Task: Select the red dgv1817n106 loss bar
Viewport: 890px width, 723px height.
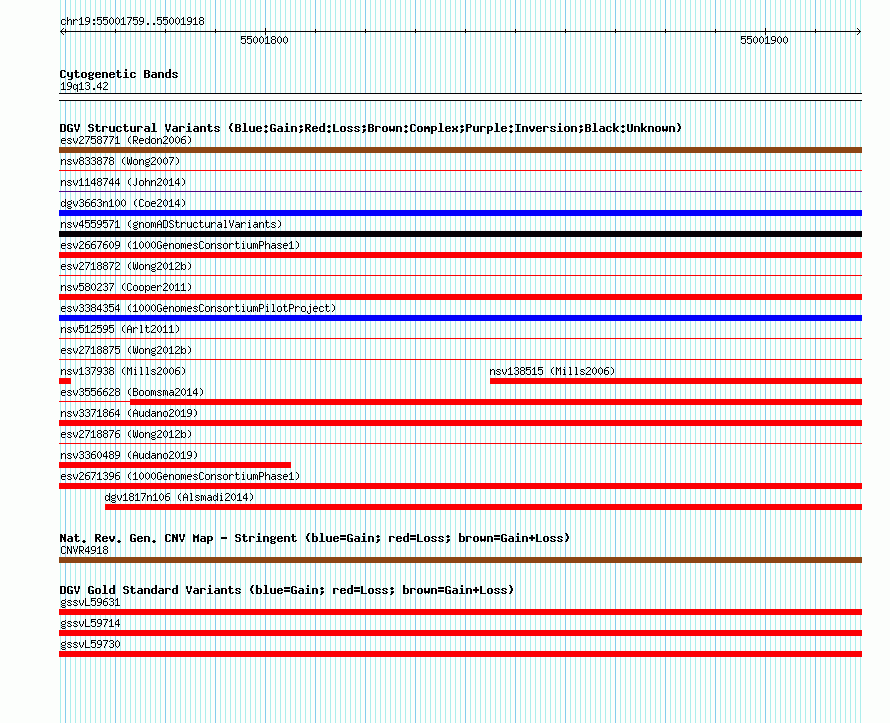Action: 484,507
